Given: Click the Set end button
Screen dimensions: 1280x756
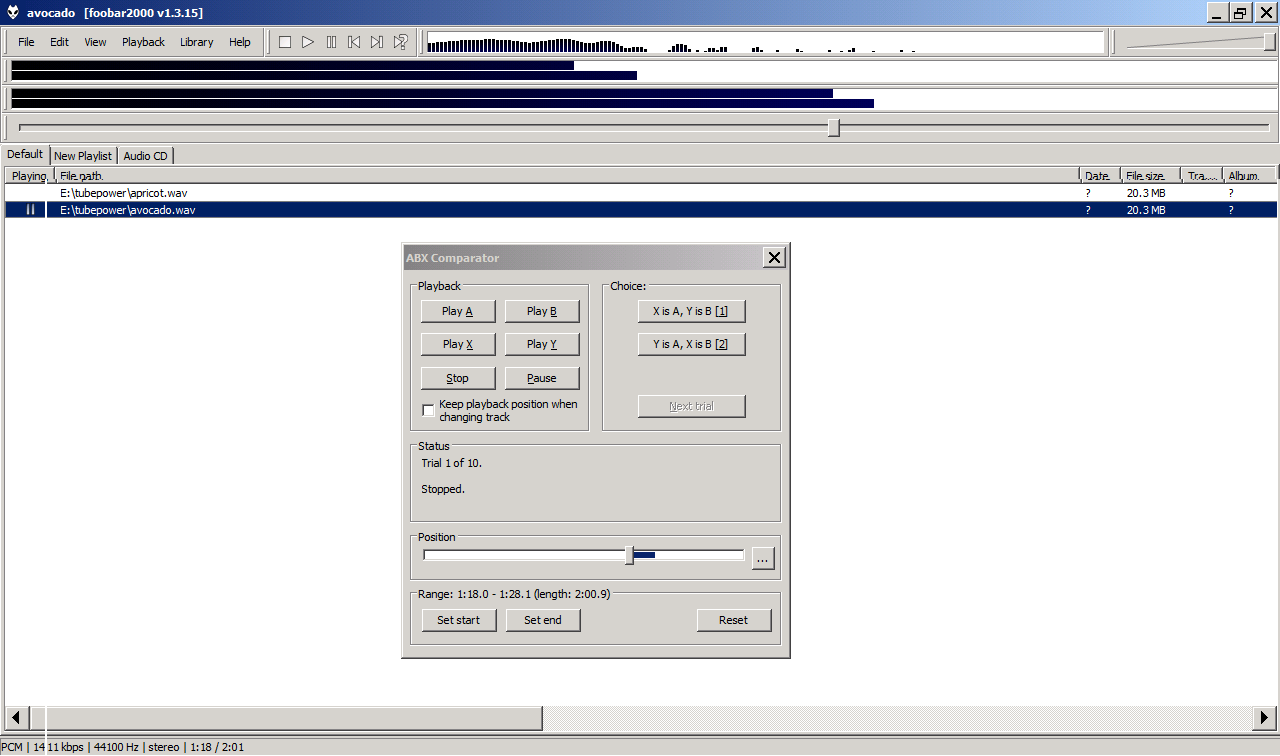Looking at the screenshot, I should pos(543,620).
